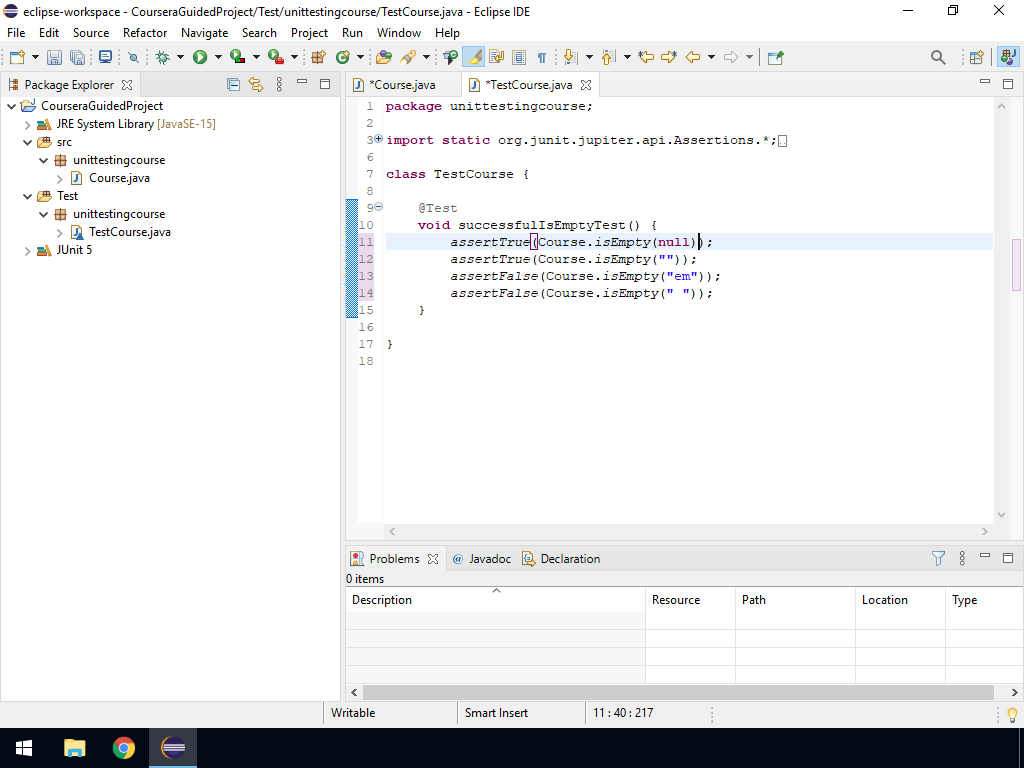The height and width of the screenshot is (768, 1024).
Task: Switch to the Course.java editor tab
Action: 403,85
